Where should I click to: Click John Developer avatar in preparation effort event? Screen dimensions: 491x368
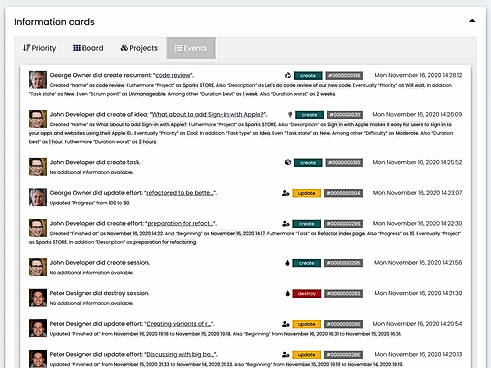(38, 228)
